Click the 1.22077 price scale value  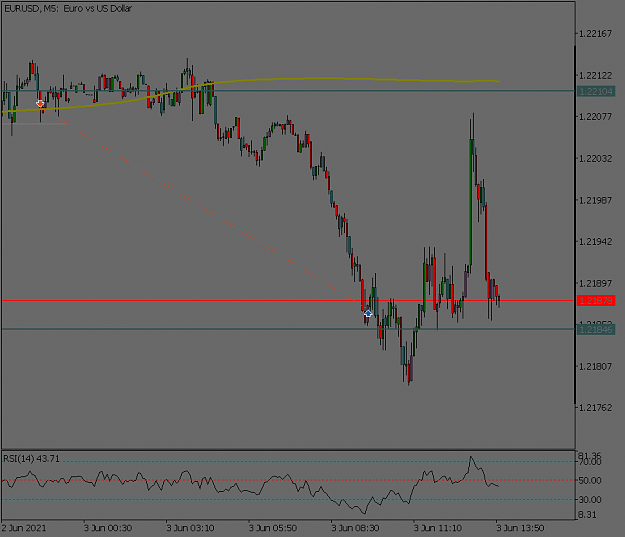click(595, 117)
